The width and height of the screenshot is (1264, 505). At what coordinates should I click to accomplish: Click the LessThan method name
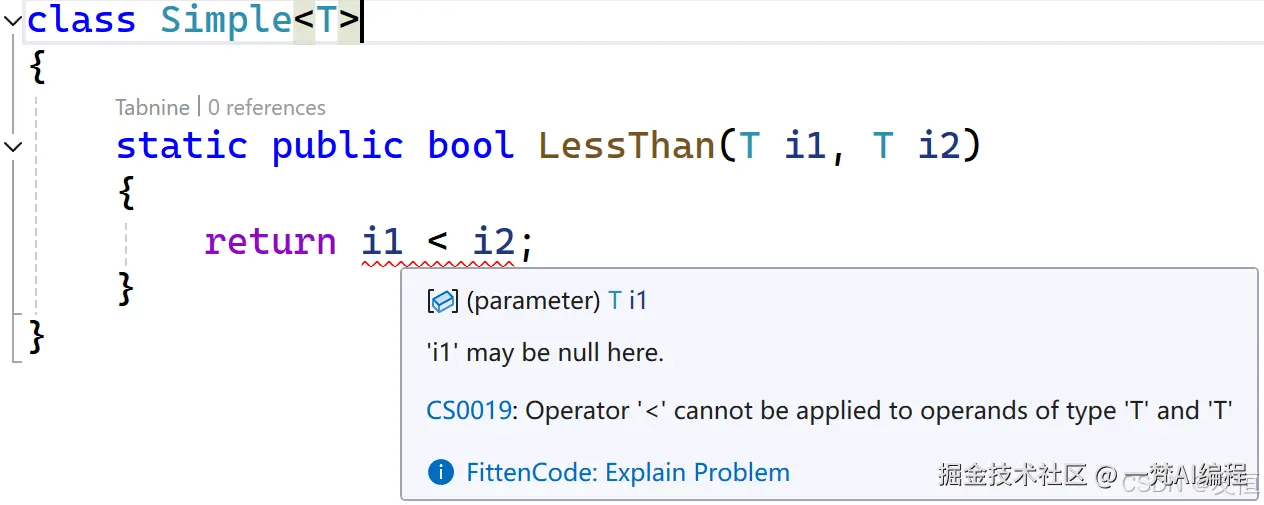[627, 146]
